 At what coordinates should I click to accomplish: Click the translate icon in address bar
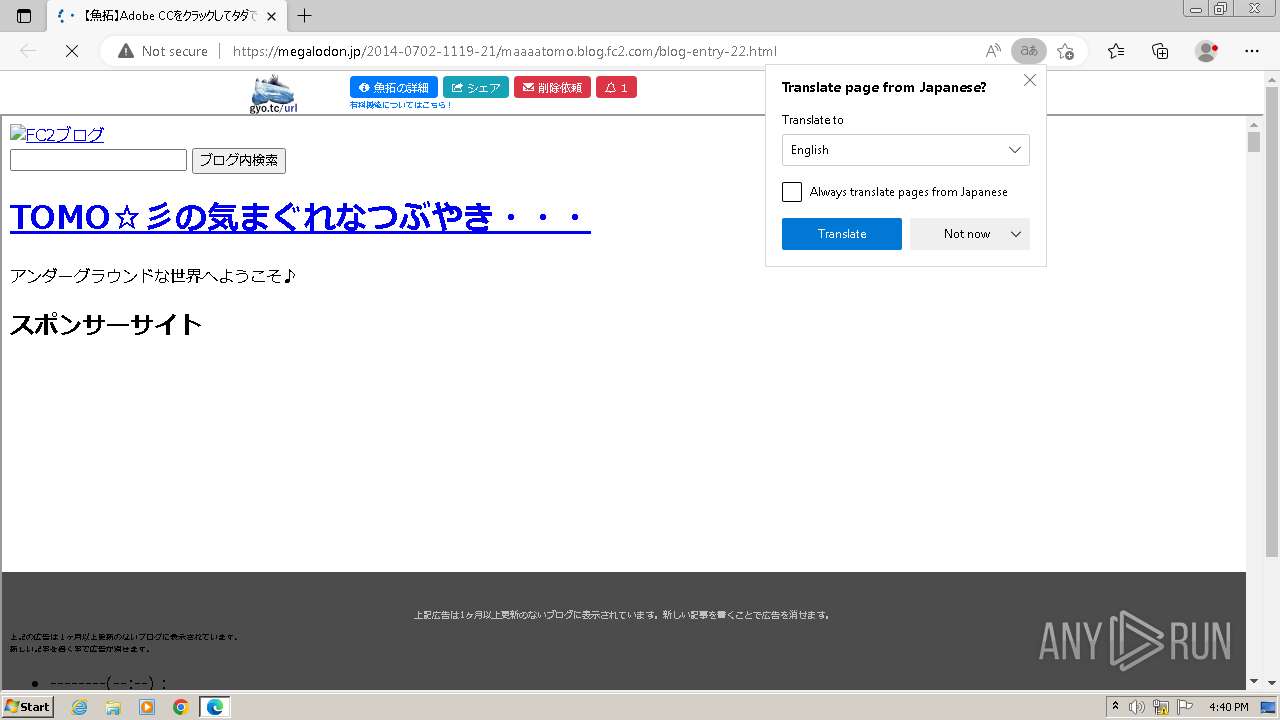[x=1029, y=51]
